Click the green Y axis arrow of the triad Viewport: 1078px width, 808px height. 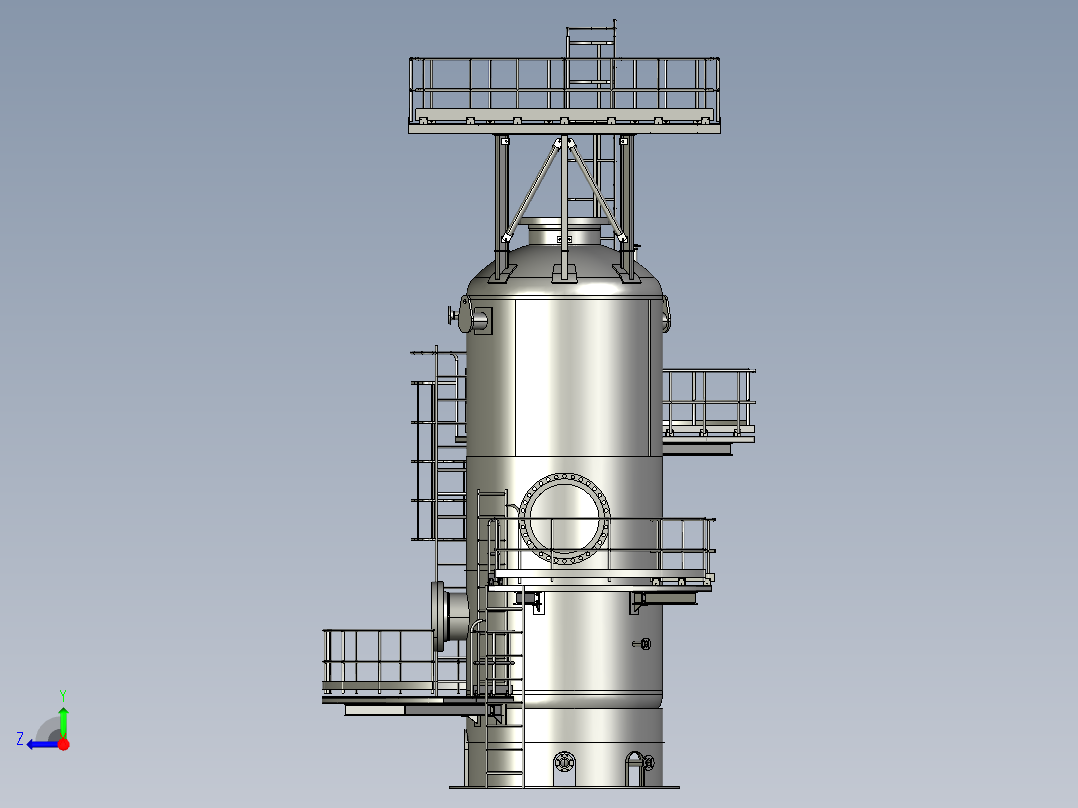point(63,722)
